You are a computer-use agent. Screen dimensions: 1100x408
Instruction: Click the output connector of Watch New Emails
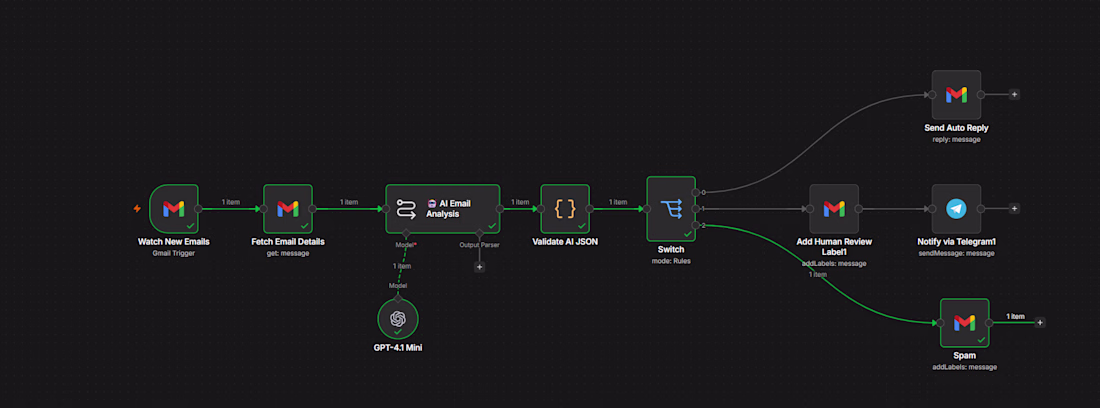pos(199,208)
